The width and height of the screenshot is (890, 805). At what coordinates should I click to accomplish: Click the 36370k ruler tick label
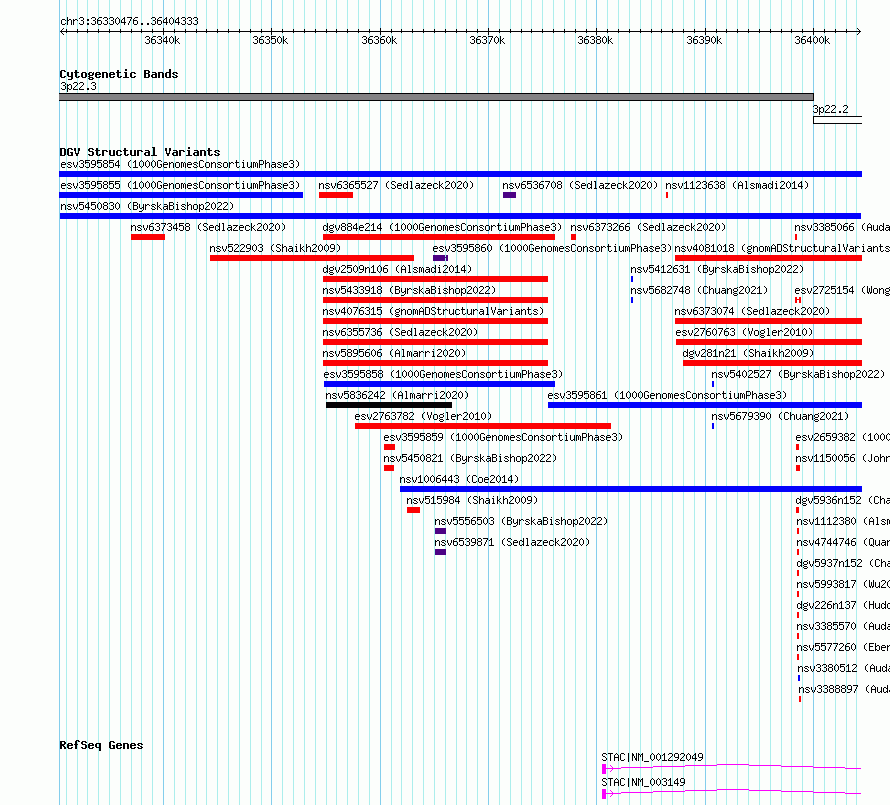click(x=487, y=40)
